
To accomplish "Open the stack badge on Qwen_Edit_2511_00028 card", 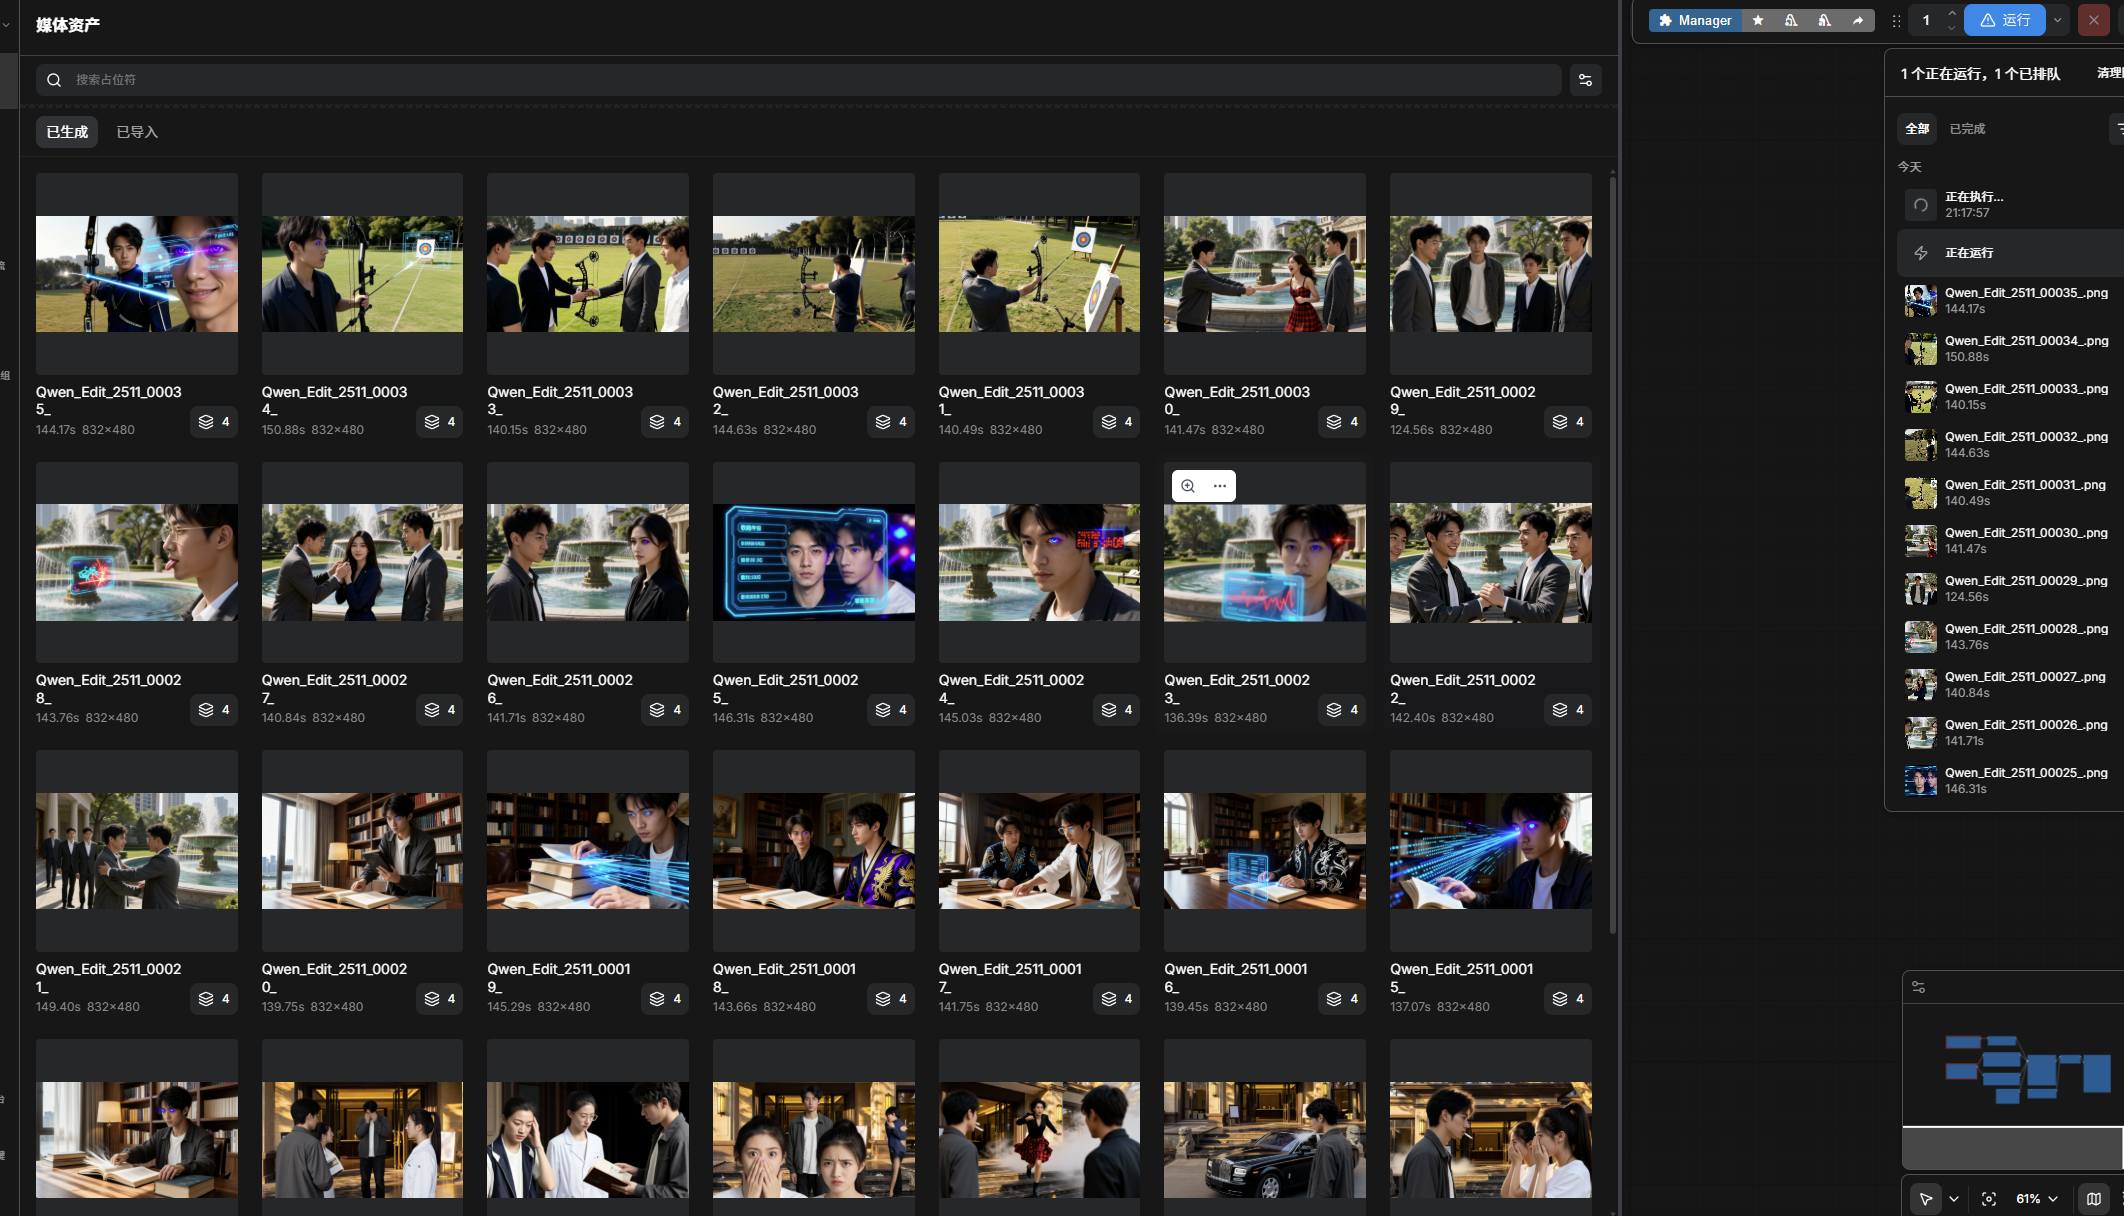I will pyautogui.click(x=214, y=710).
